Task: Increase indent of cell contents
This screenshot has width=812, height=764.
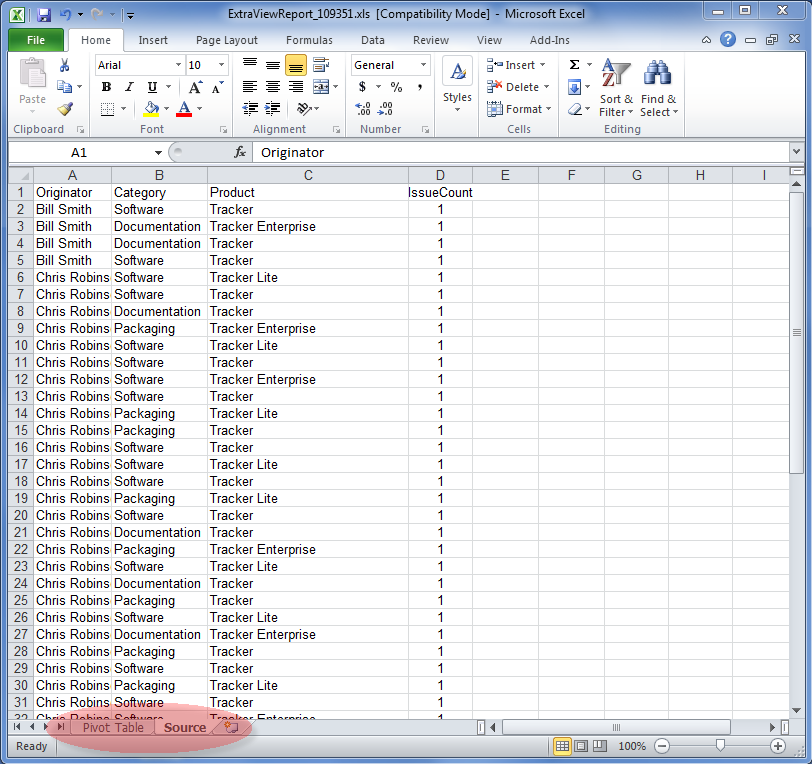Action: pyautogui.click(x=272, y=109)
